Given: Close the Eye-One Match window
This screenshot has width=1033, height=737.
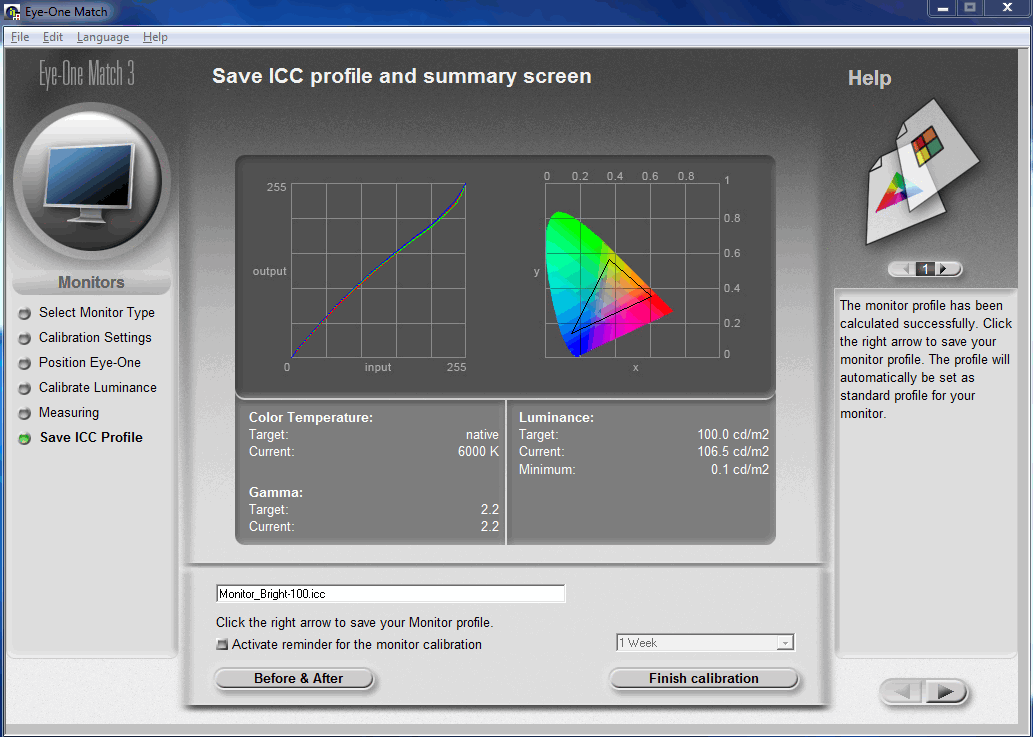Looking at the screenshot, I should coord(1007,8).
